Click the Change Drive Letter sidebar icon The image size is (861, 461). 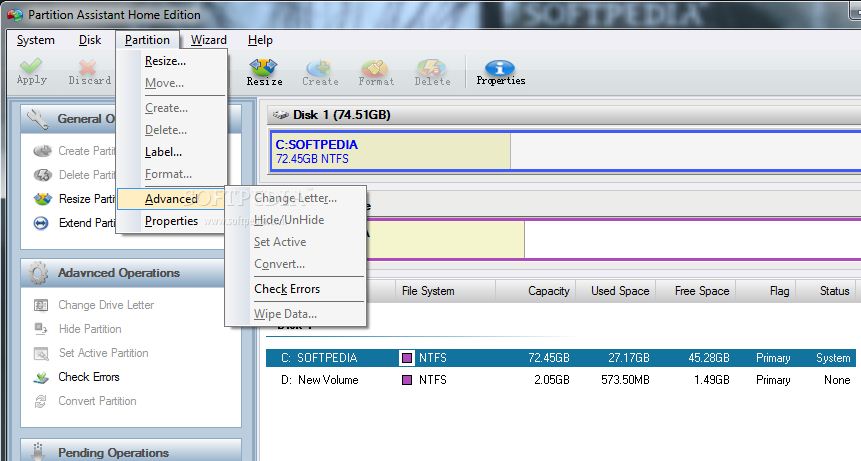click(41, 305)
